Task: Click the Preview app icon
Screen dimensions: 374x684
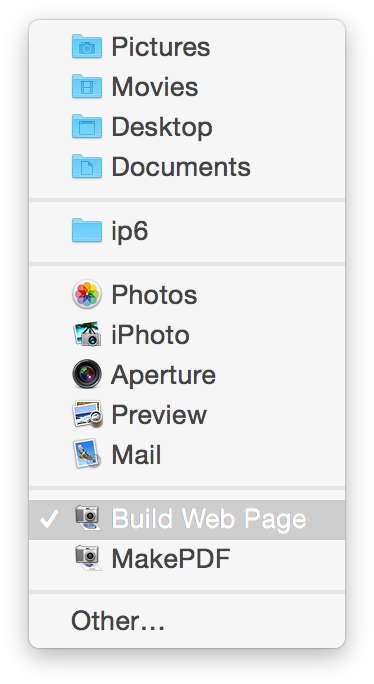Action: tap(87, 414)
